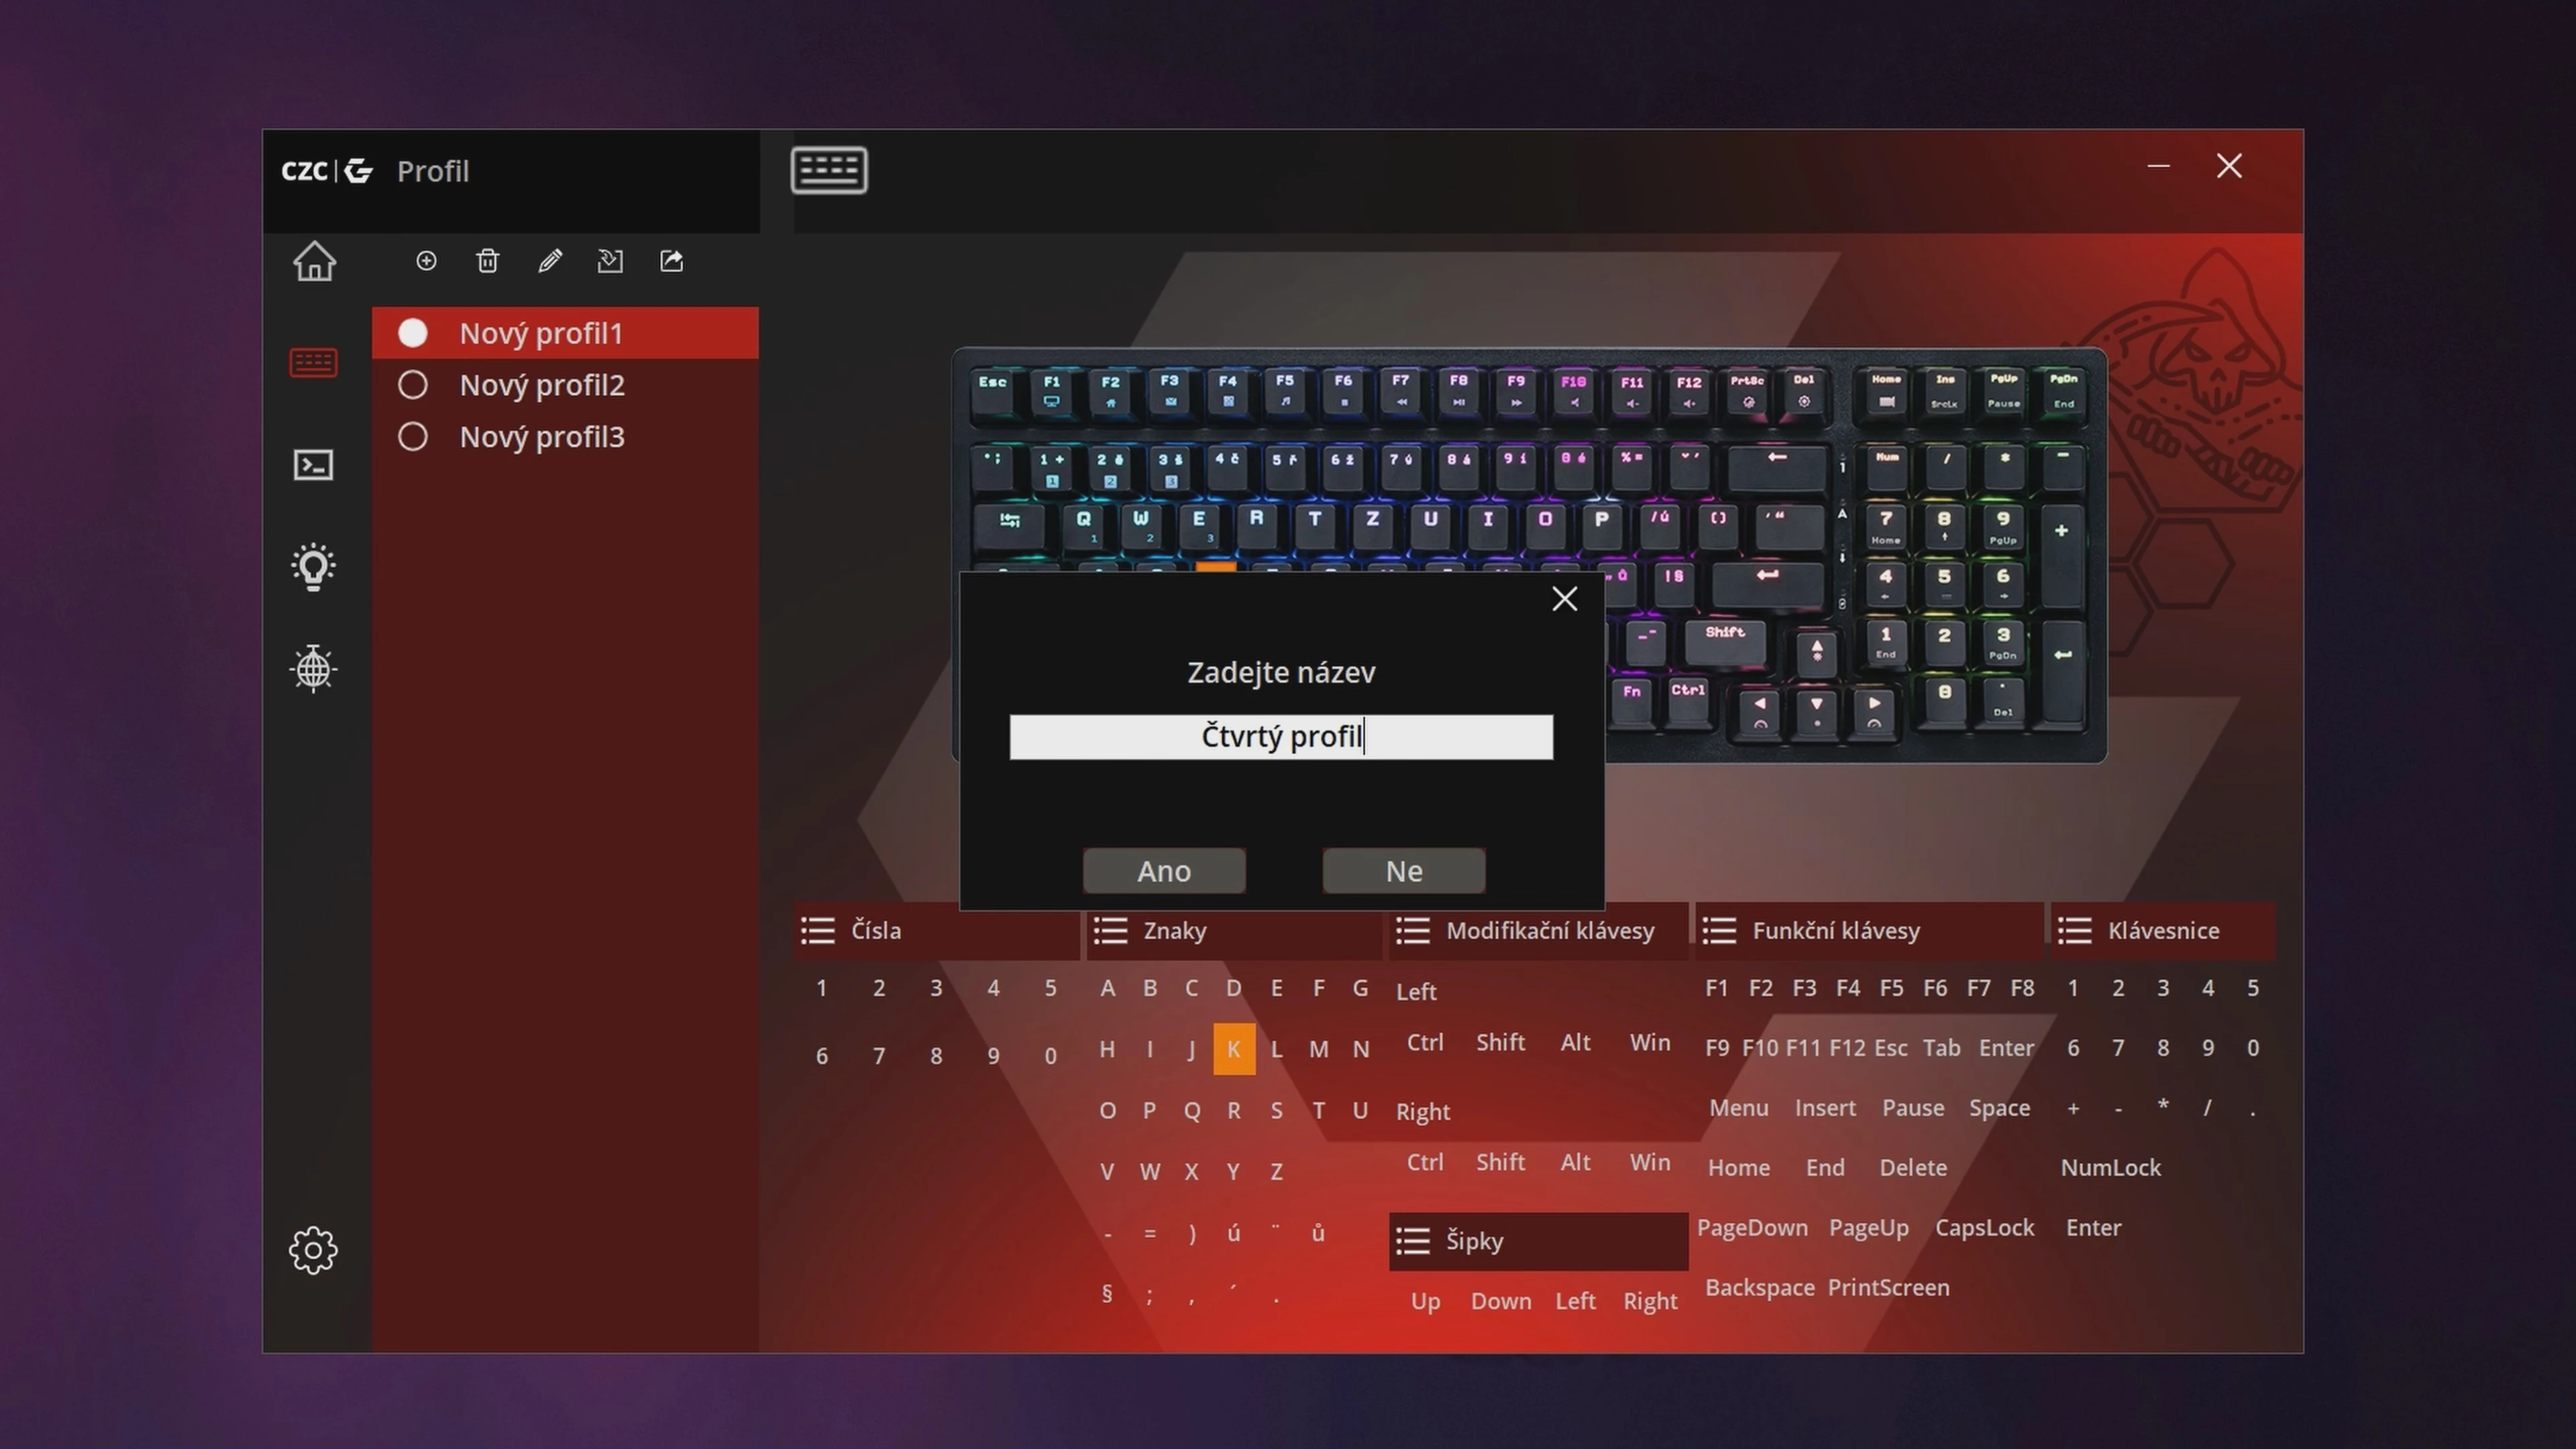Choose PrintScreen in Funkční klávesy
This screenshot has height=1449, width=2576.
click(1888, 1288)
